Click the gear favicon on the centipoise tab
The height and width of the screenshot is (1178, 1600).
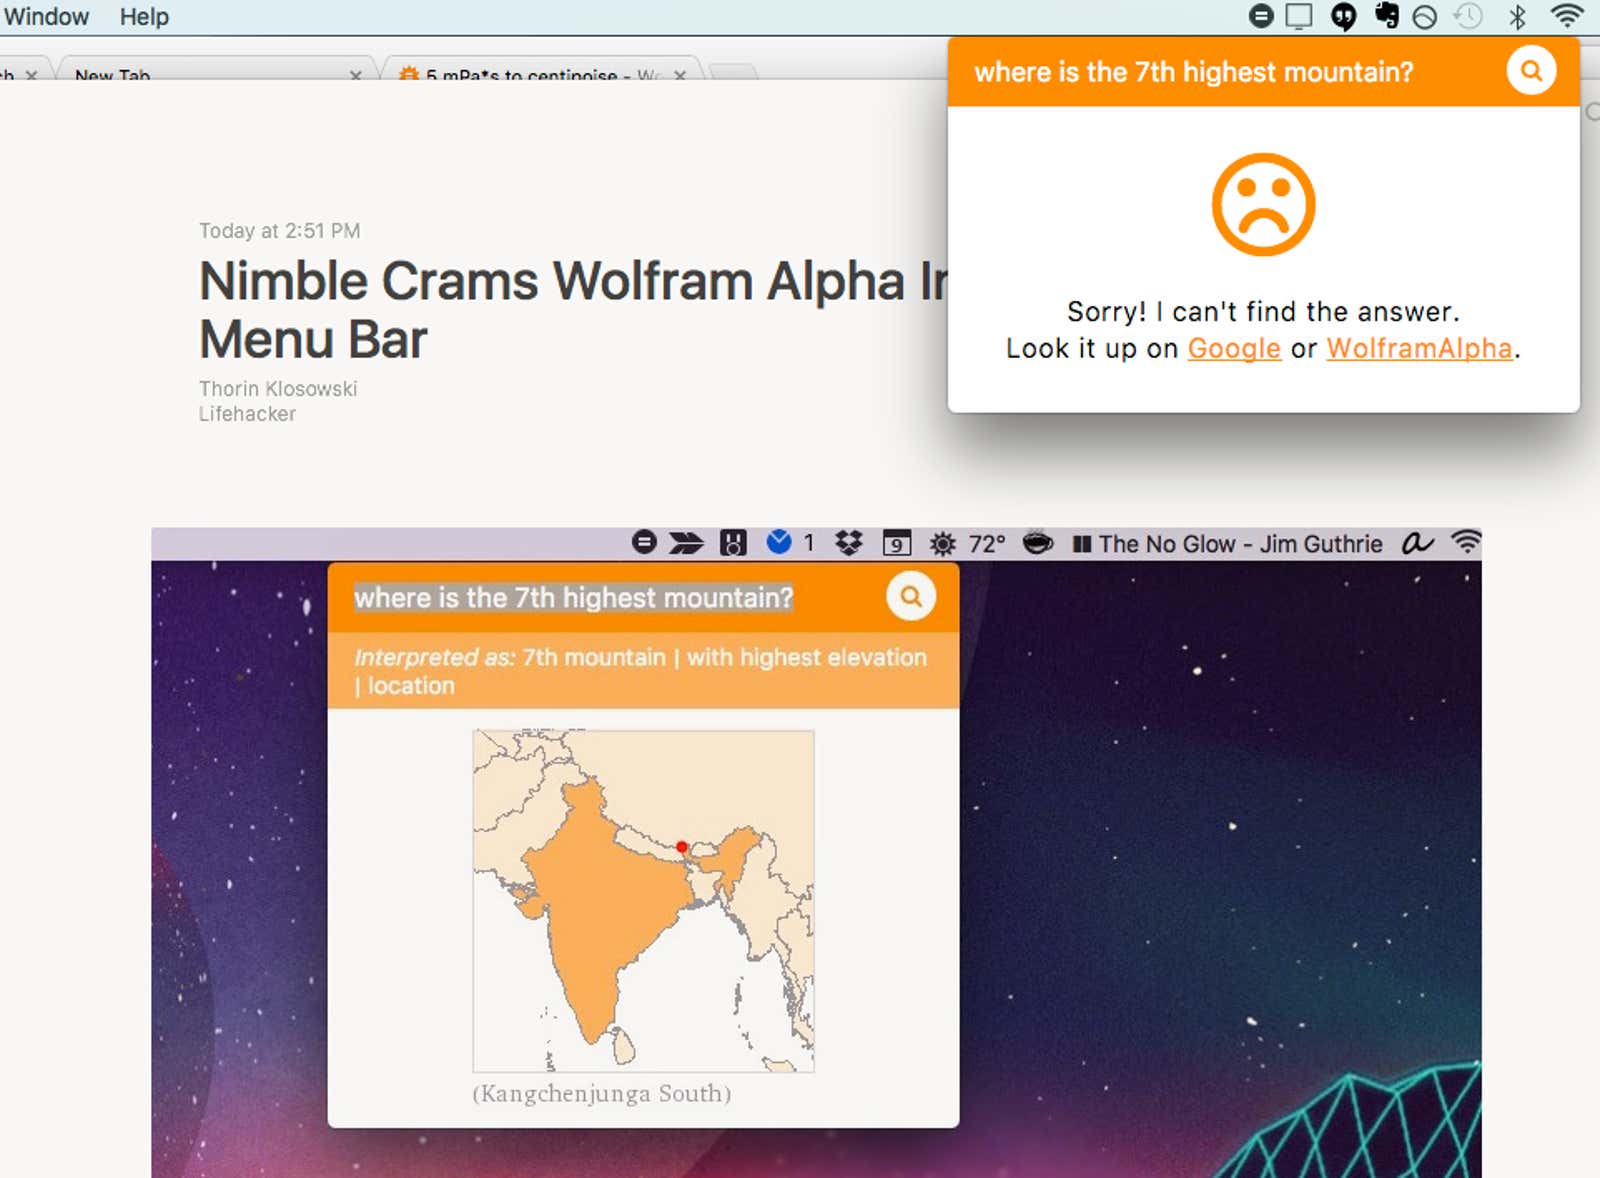408,74
